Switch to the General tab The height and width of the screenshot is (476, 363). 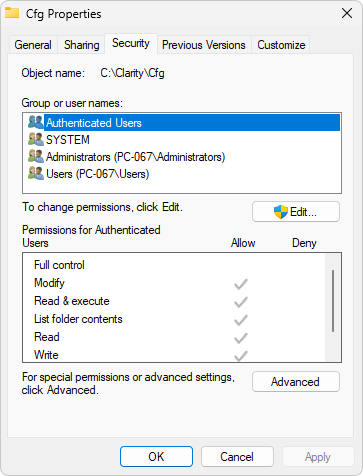click(33, 45)
